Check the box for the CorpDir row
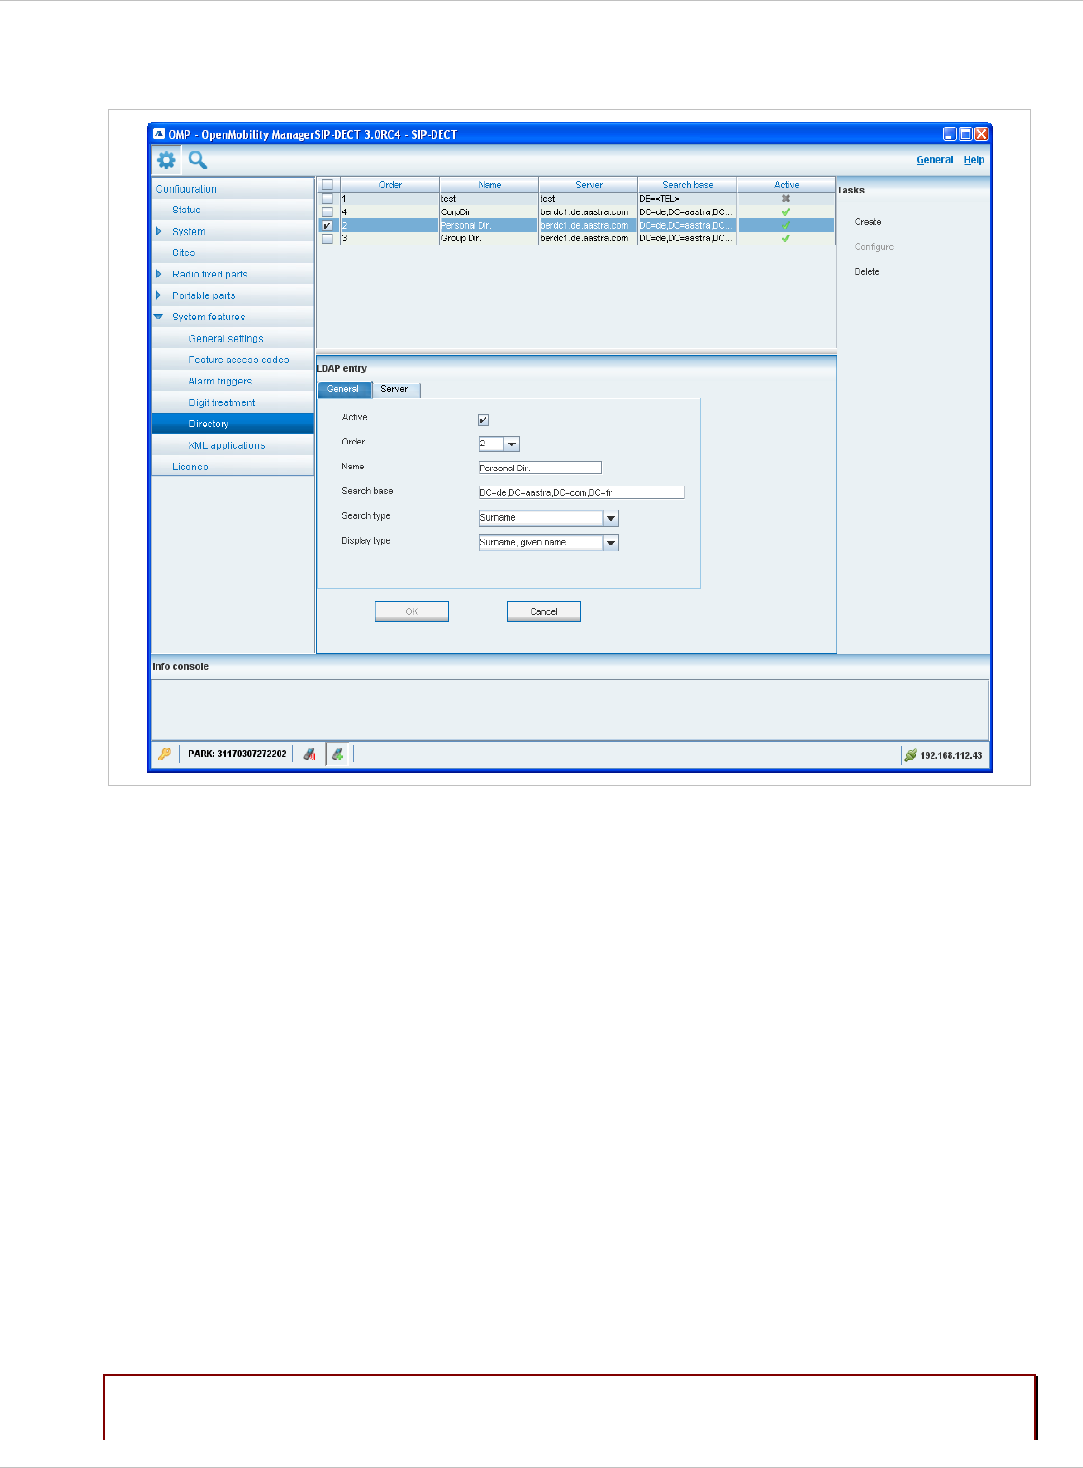Screen dimensions: 1083x1468 [327, 212]
